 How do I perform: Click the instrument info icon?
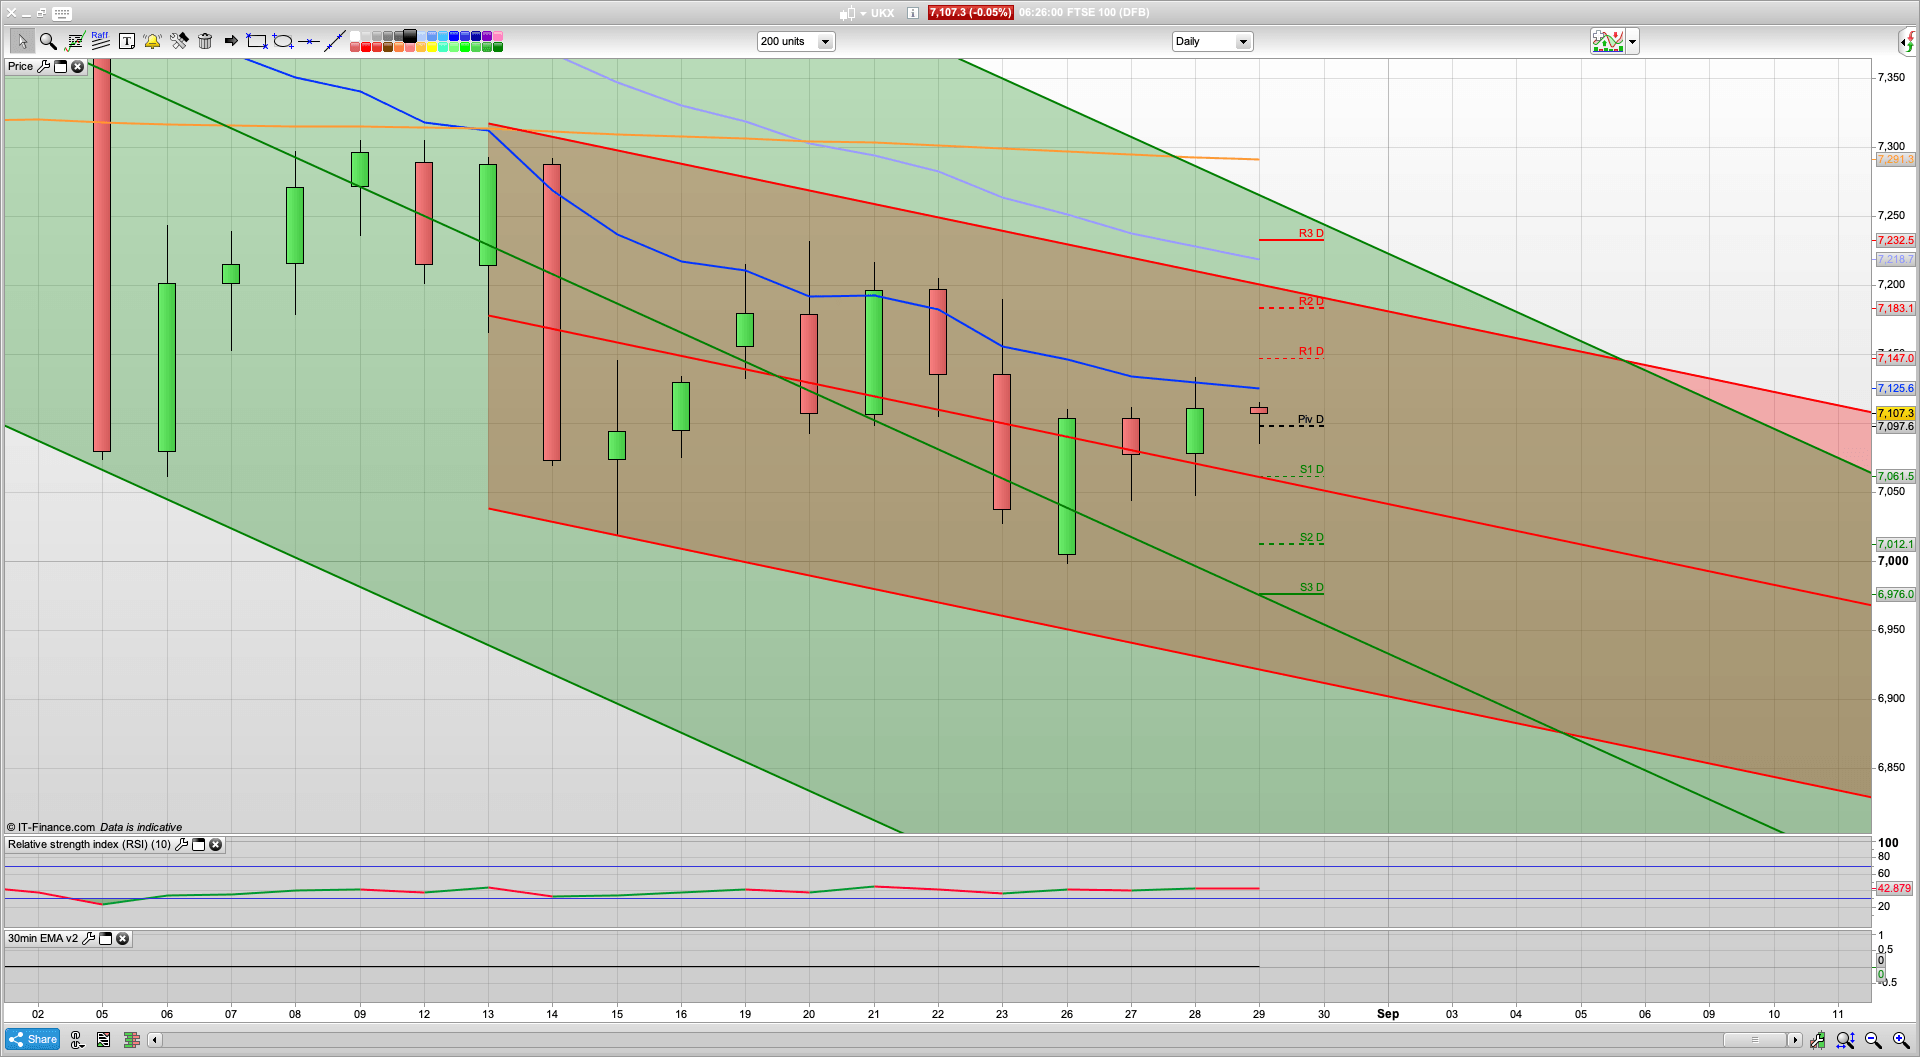pyautogui.click(x=913, y=13)
